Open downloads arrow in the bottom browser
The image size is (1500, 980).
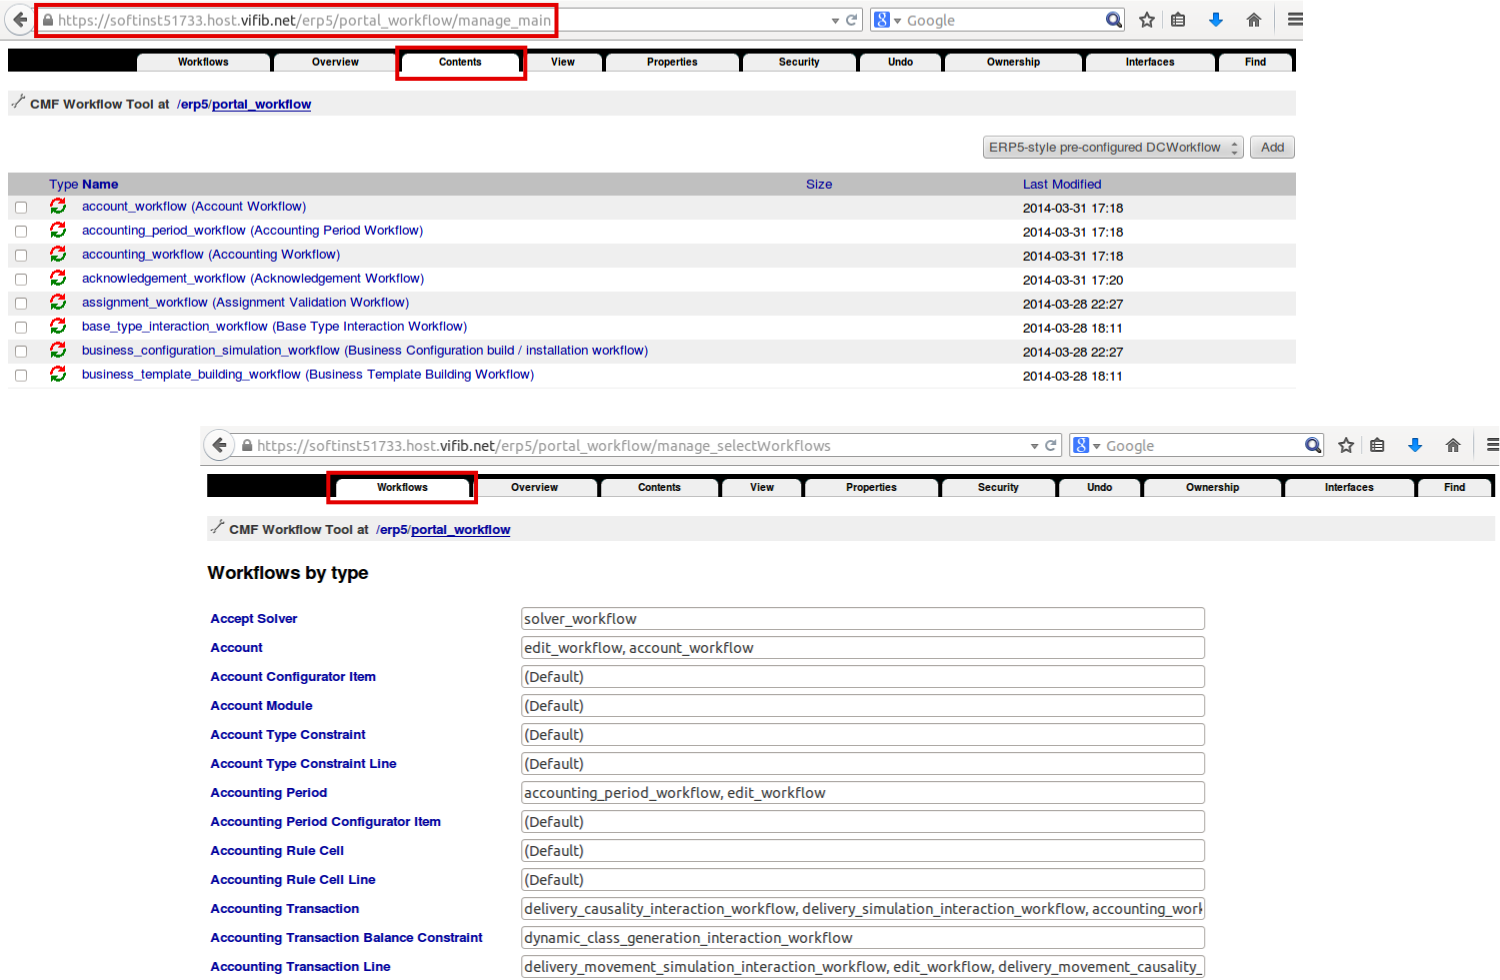1415,446
